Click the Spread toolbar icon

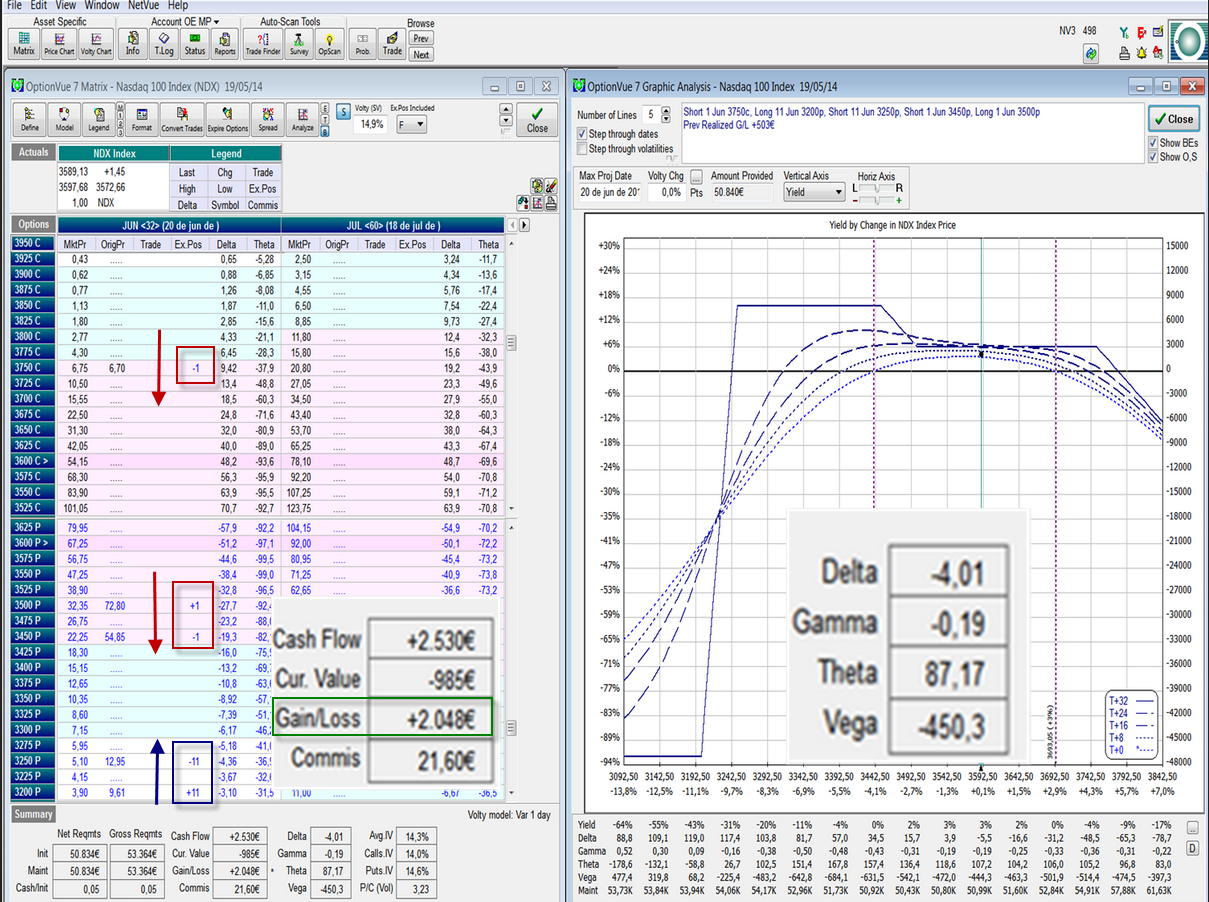pos(267,119)
